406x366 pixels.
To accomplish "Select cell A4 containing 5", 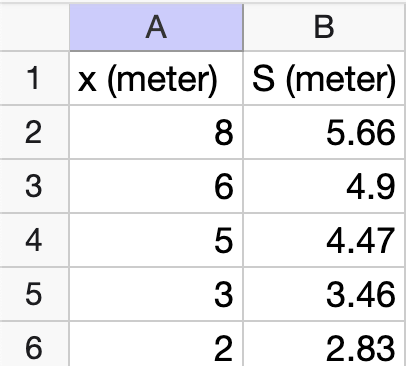I will coord(156,240).
